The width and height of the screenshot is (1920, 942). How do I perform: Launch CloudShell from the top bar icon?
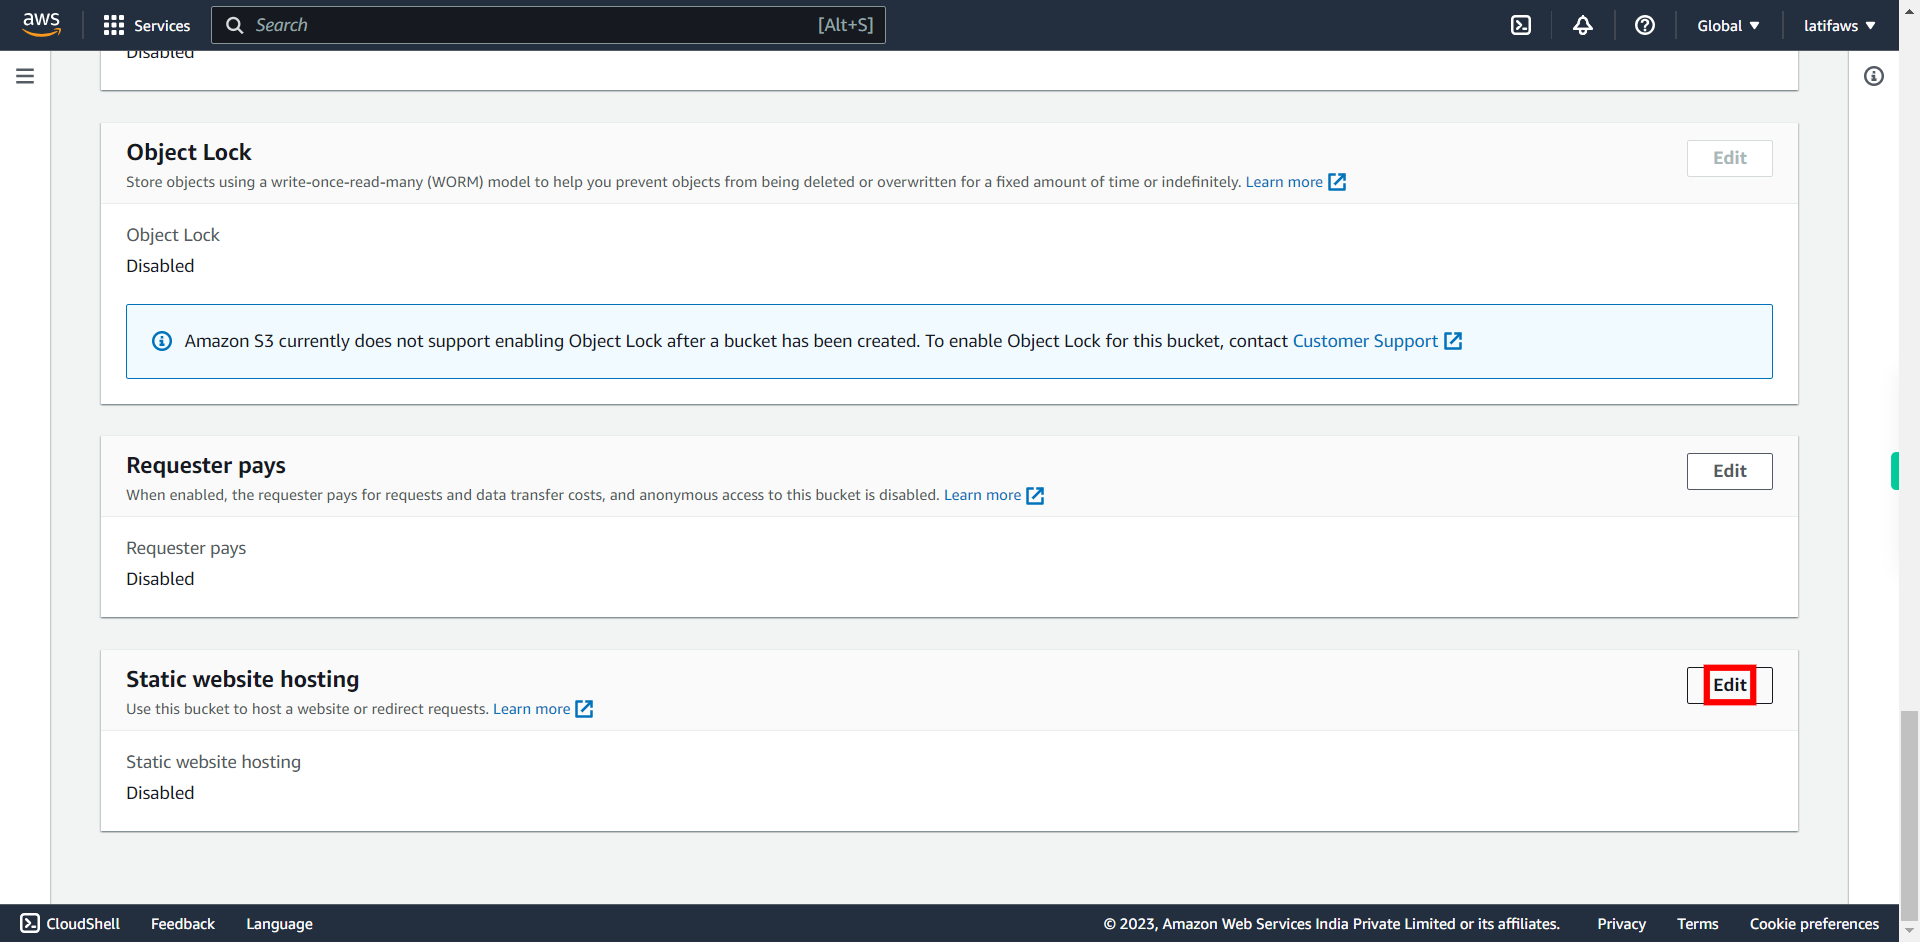click(1521, 25)
